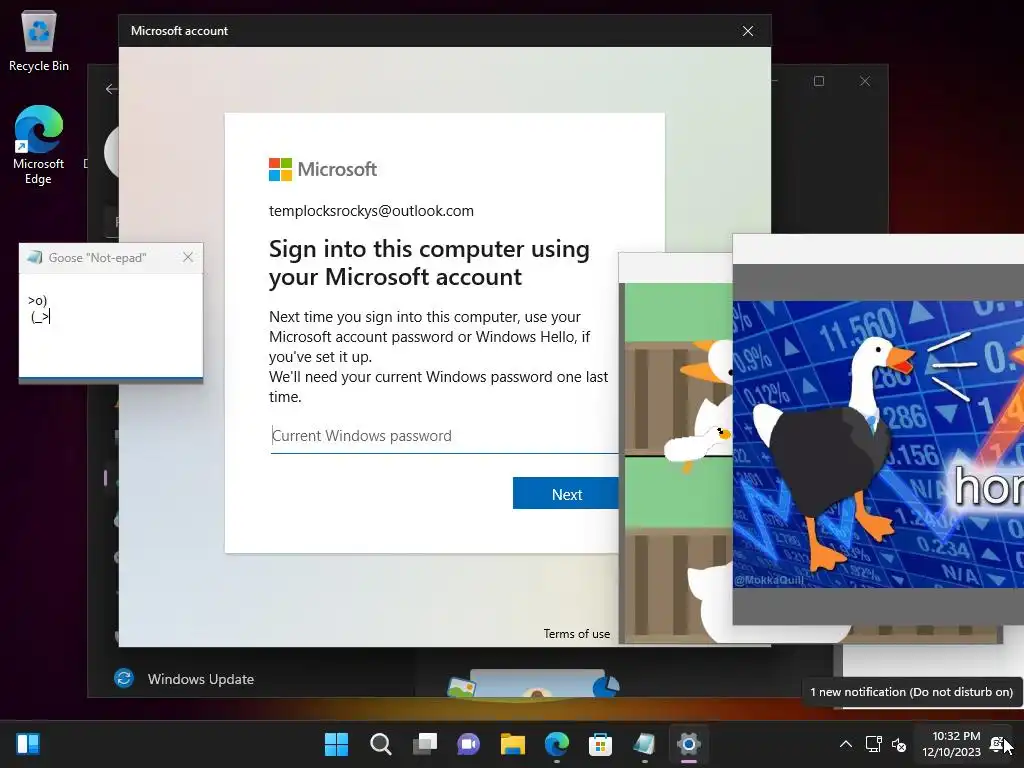Open Microsoft Edge from the taskbar

click(x=556, y=744)
